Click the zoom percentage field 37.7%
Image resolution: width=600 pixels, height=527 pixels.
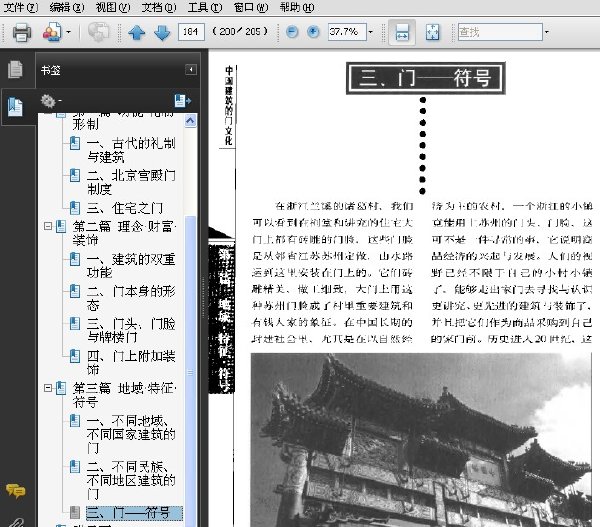click(347, 32)
